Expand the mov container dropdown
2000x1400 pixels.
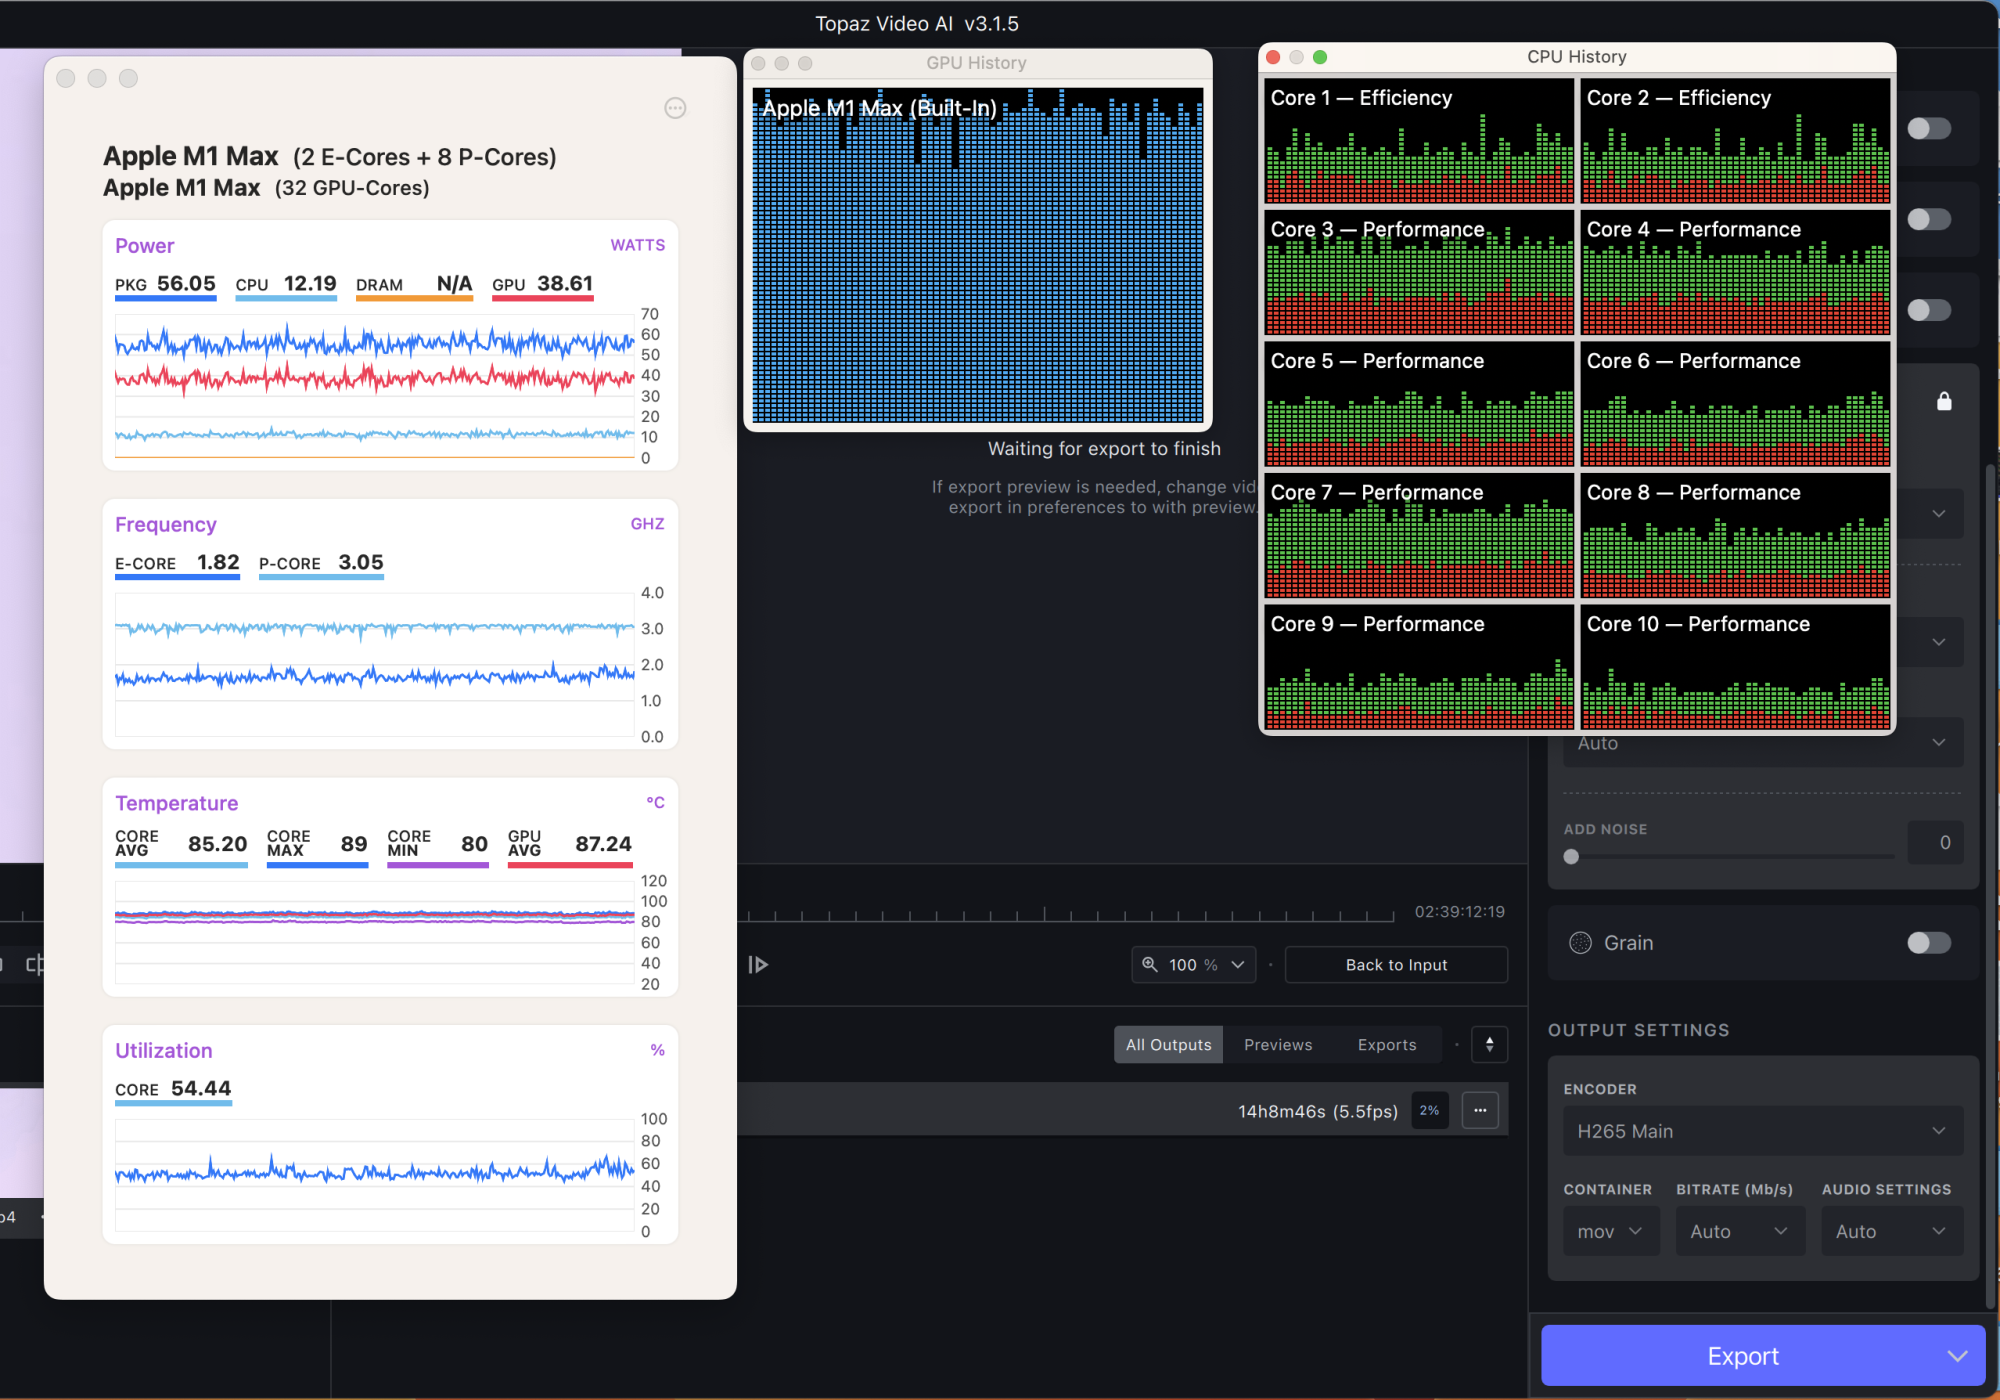pyautogui.click(x=1610, y=1231)
